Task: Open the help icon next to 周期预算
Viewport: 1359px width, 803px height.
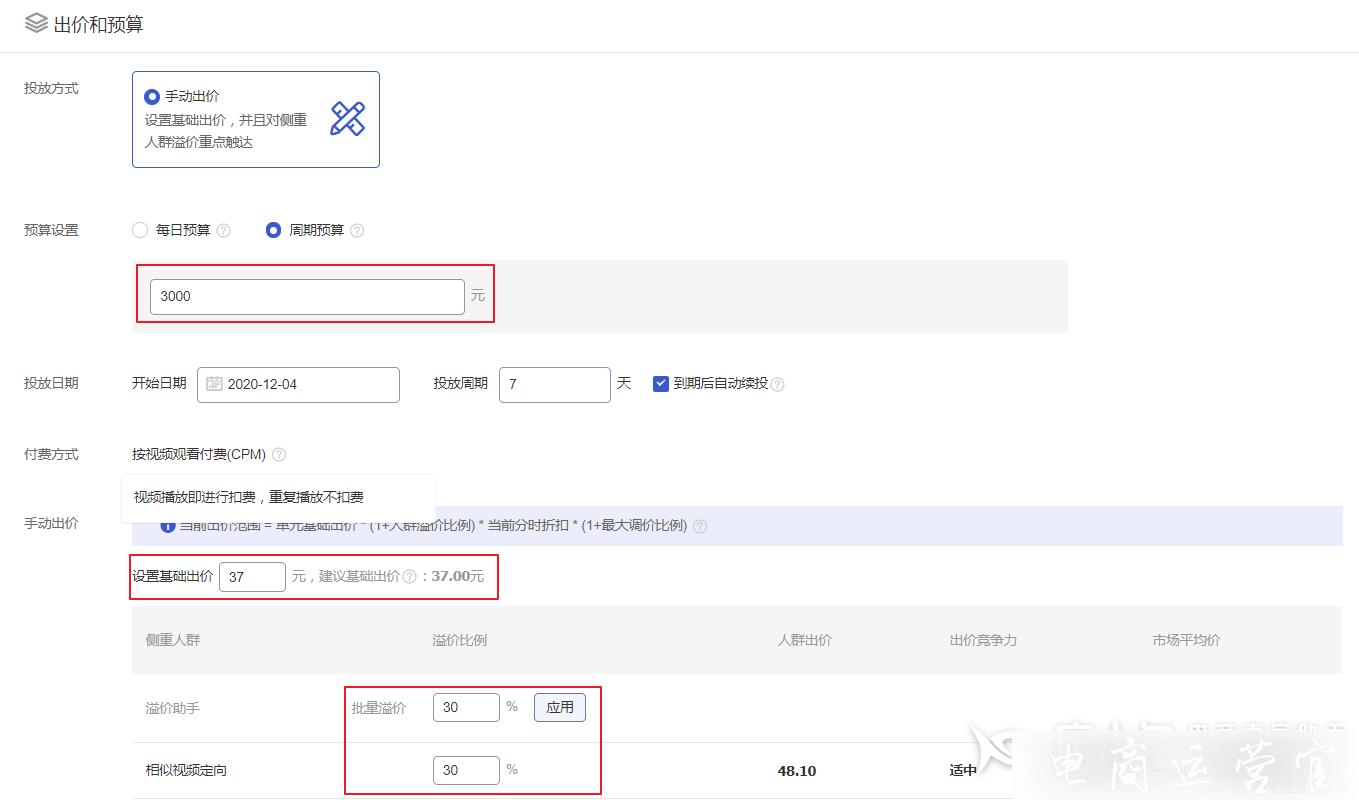Action: click(x=357, y=231)
